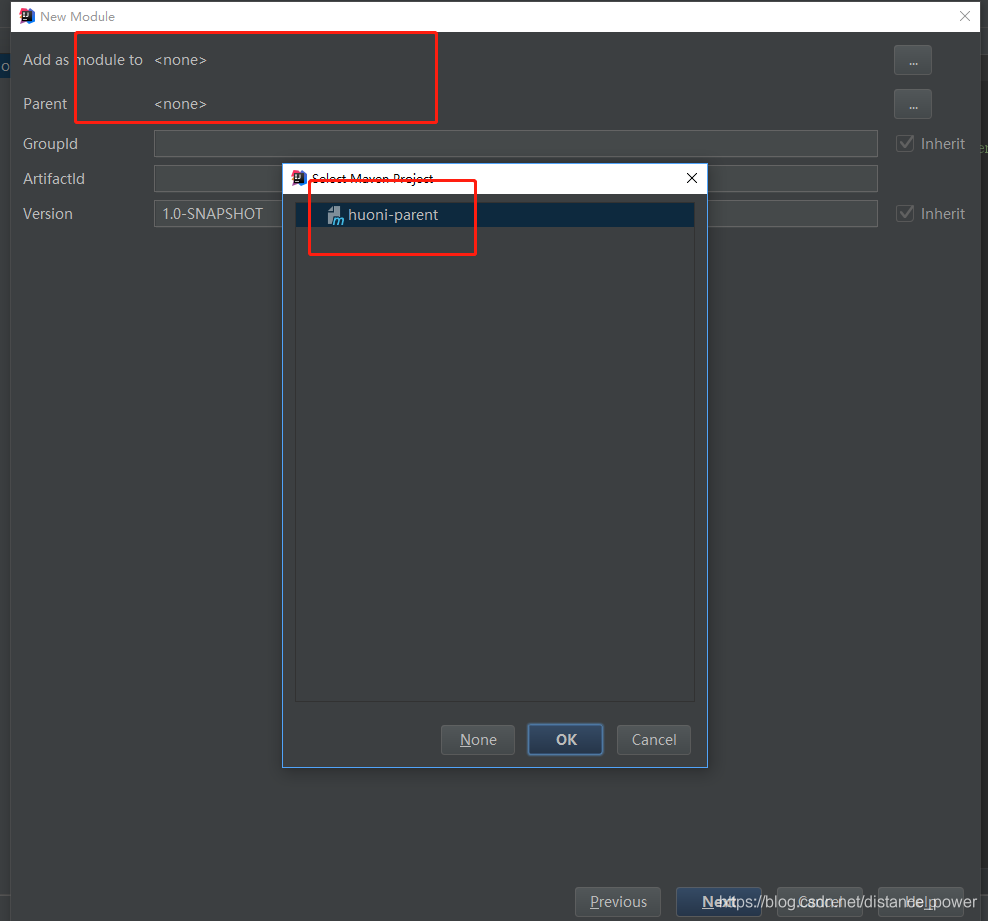Viewport: 988px width, 921px height.
Task: Toggle Inherit checkbox for GroupId
Action: click(x=905, y=144)
